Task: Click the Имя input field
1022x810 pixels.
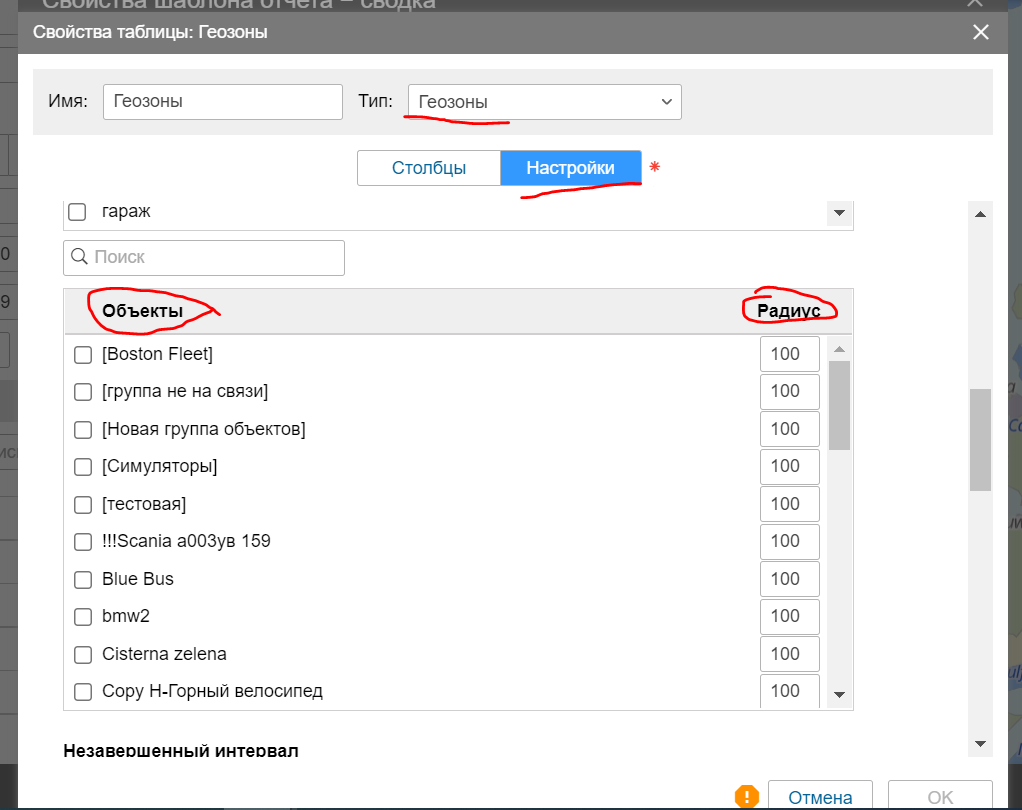Action: pos(222,102)
